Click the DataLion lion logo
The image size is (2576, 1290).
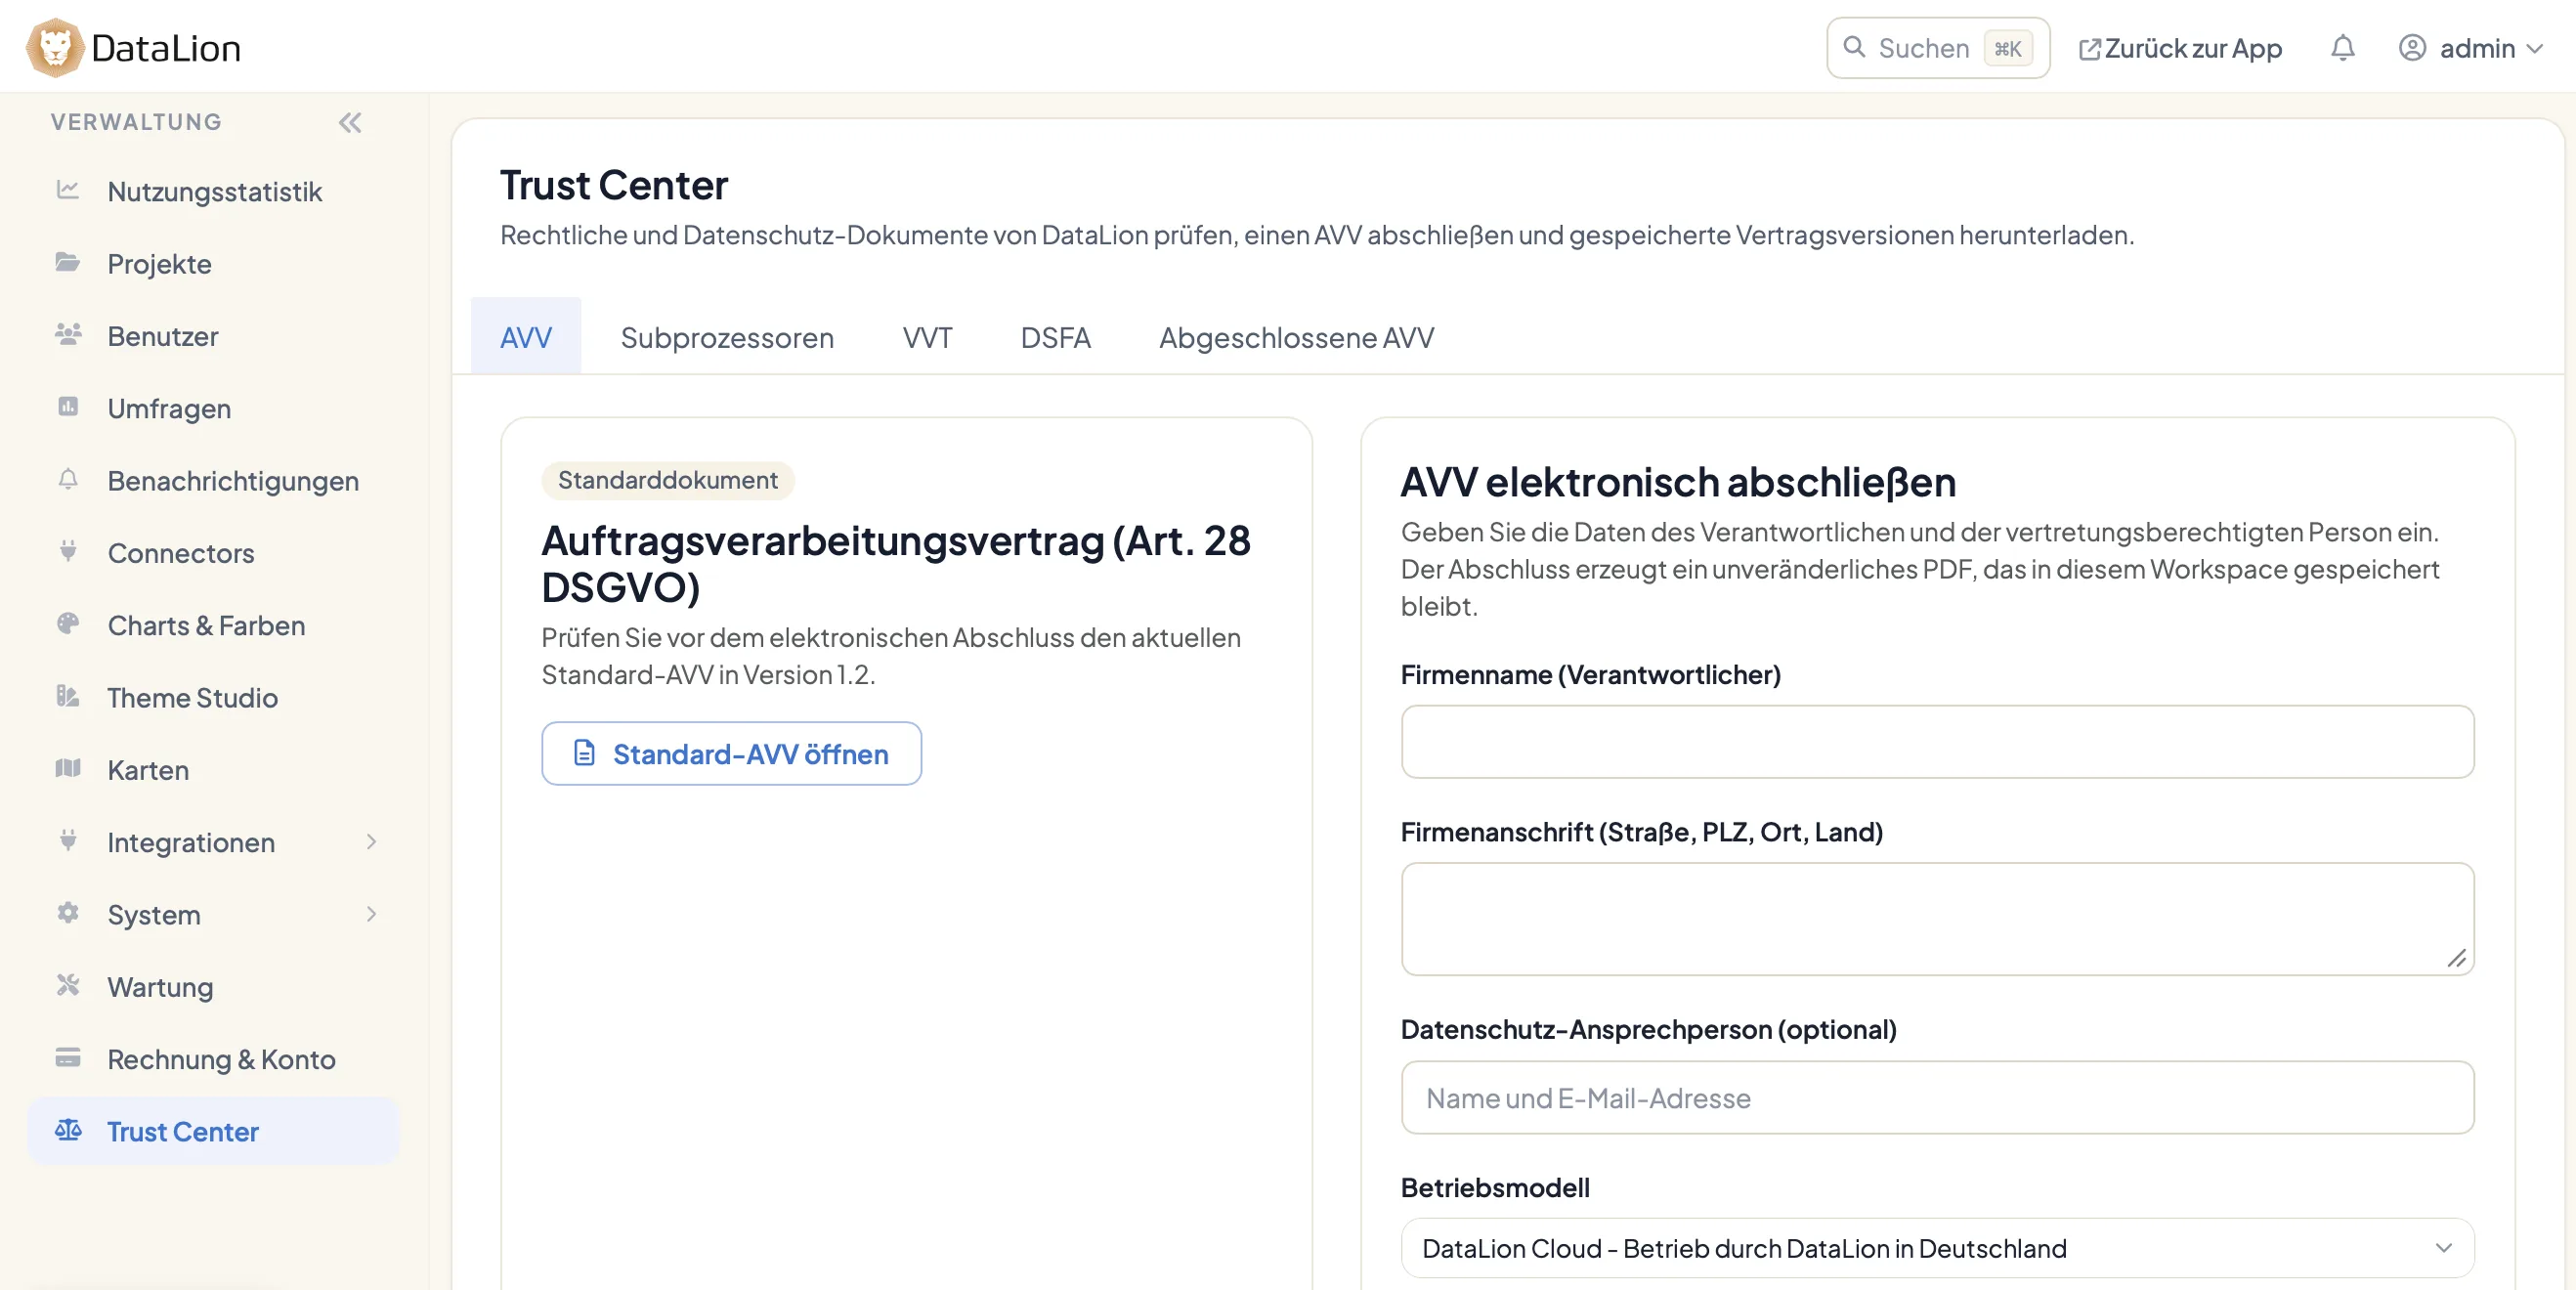point(54,47)
